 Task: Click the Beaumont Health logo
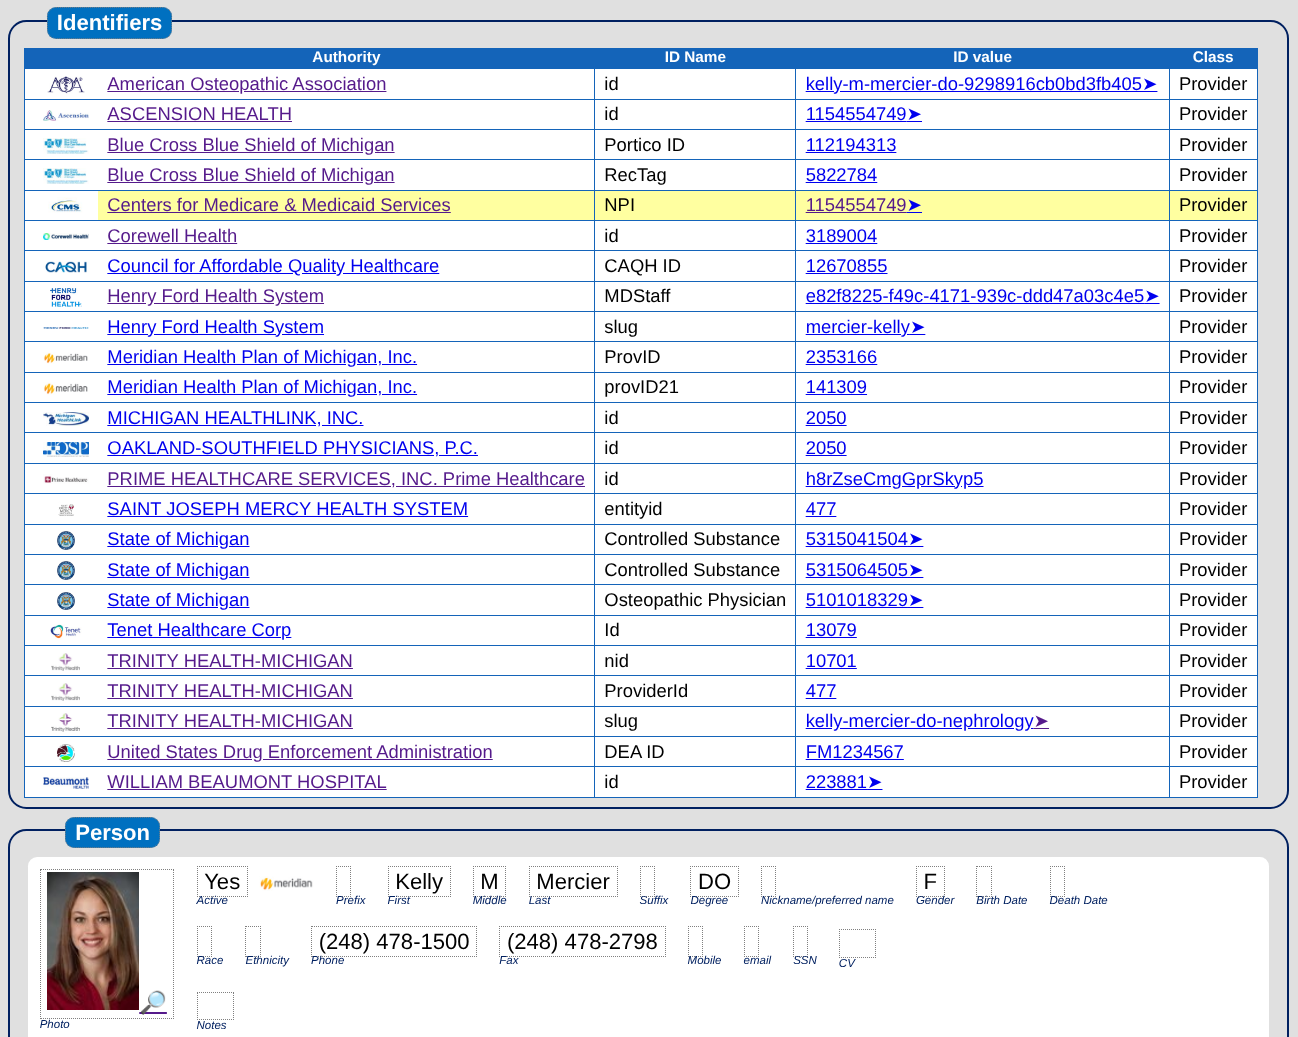coord(66,782)
